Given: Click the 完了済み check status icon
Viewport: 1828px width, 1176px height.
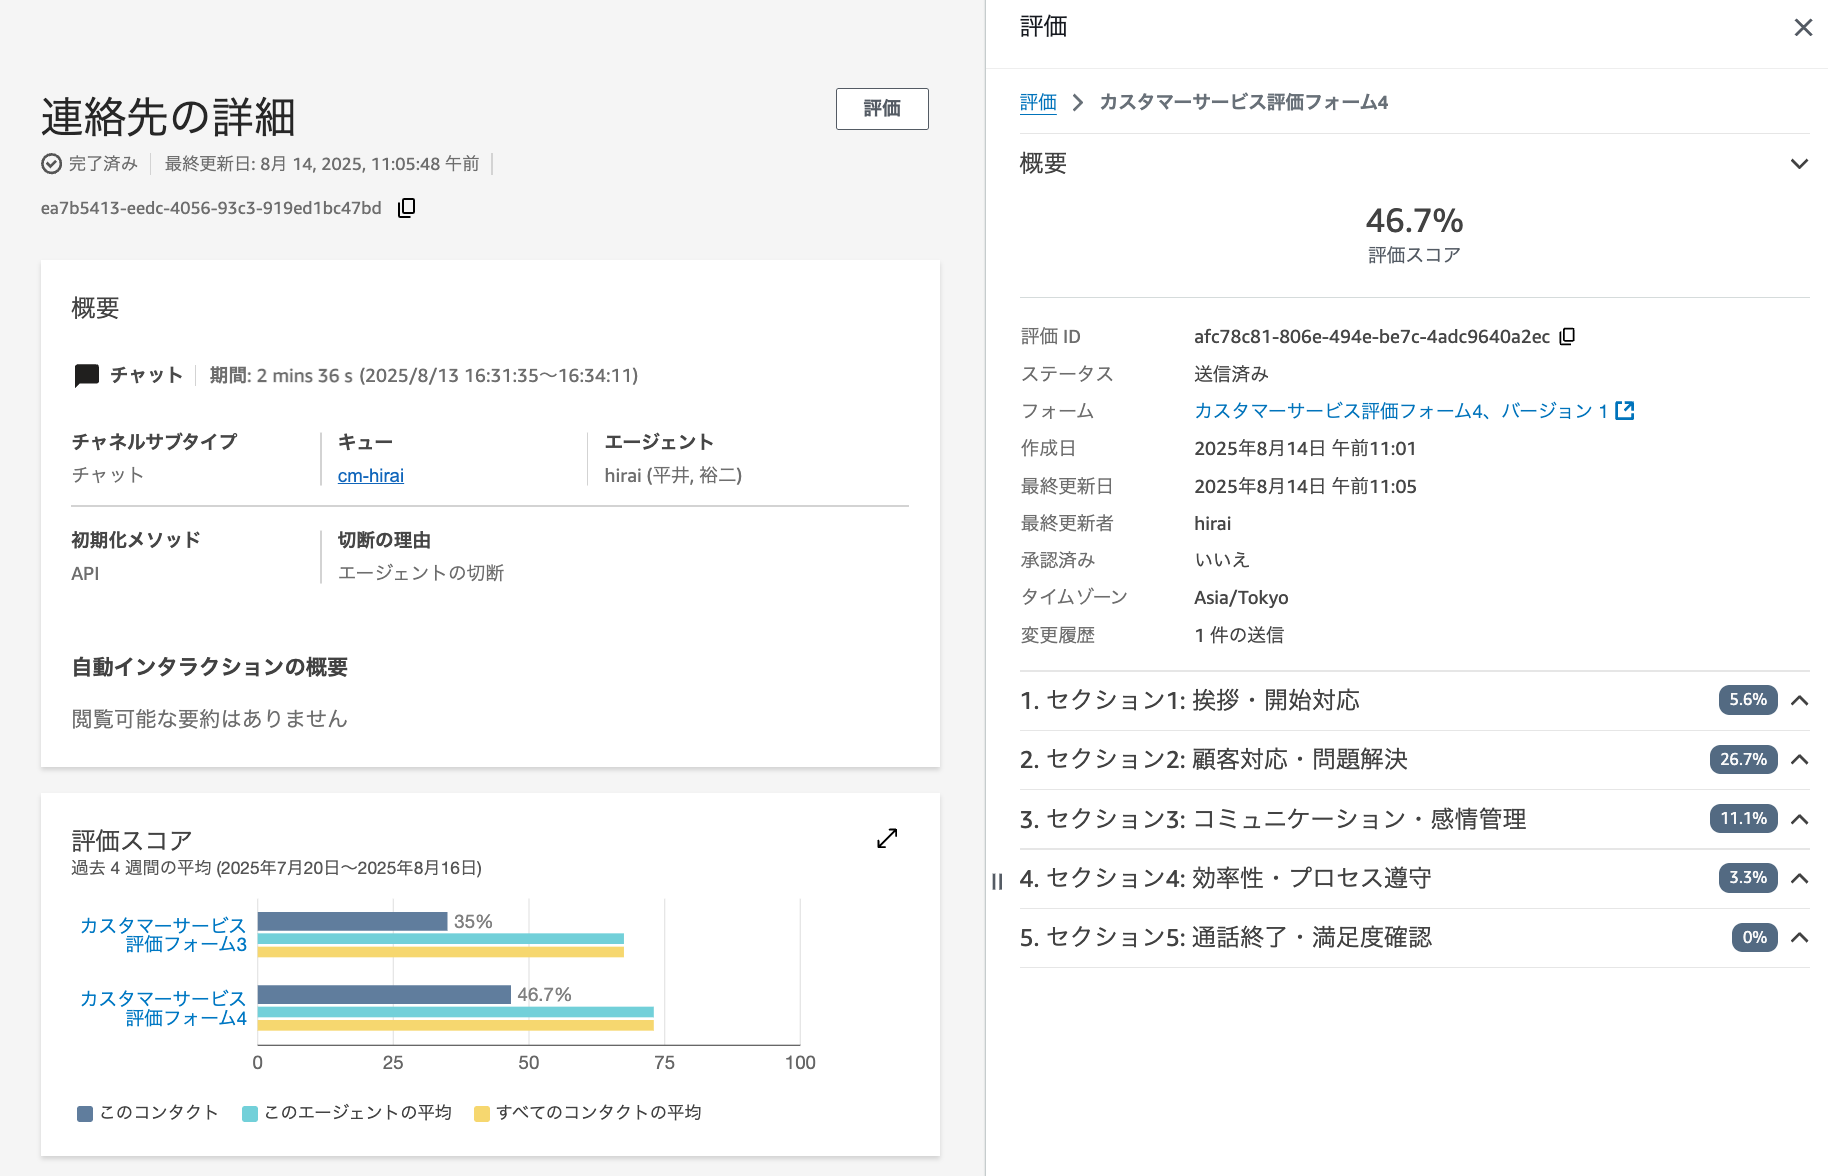Looking at the screenshot, I should tap(51, 164).
